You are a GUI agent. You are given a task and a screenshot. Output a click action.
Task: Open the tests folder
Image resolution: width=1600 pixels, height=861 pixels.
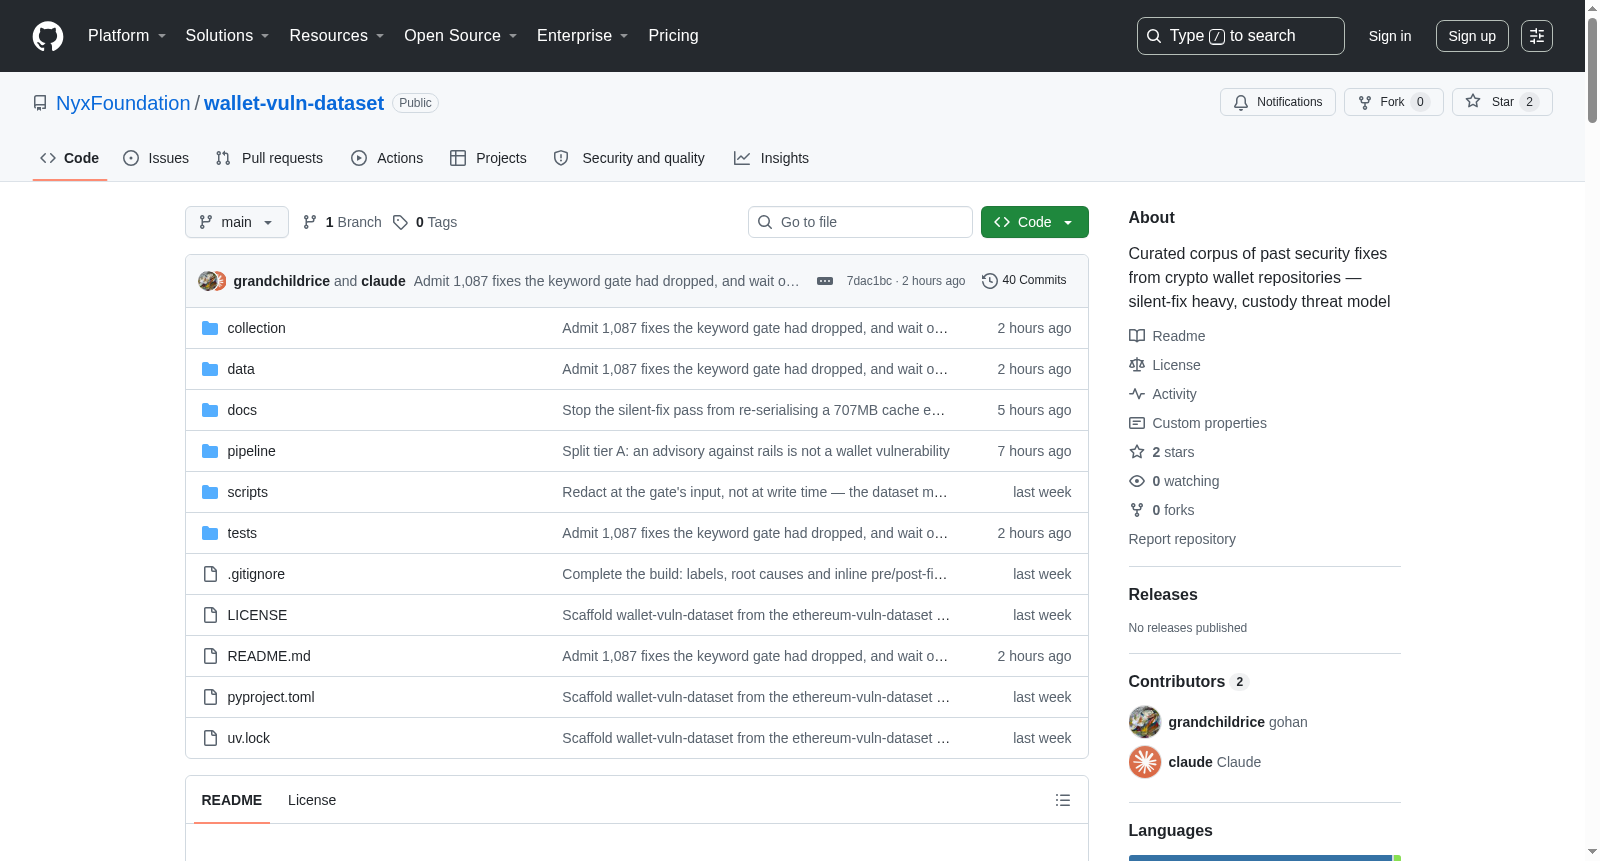click(x=242, y=533)
